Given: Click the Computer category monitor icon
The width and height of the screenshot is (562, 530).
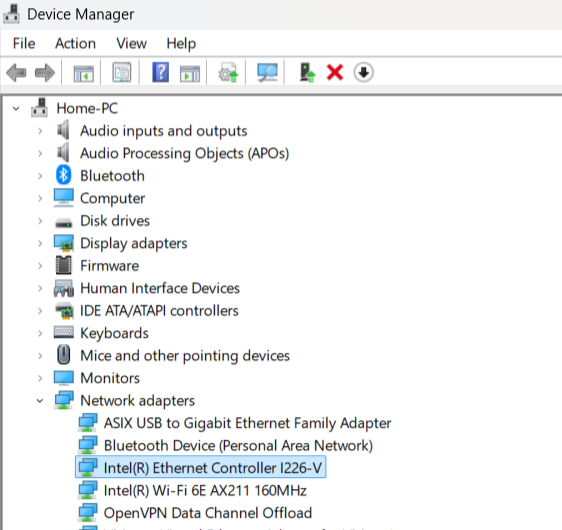Looking at the screenshot, I should coord(64,198).
